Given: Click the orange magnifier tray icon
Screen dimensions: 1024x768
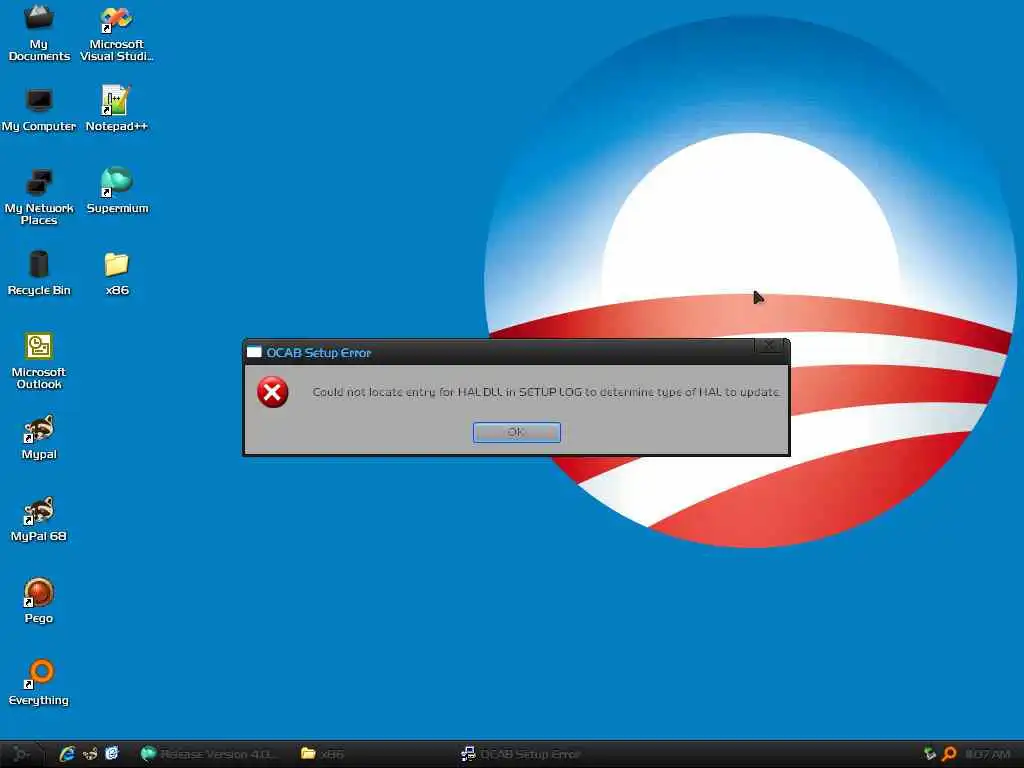Looking at the screenshot, I should [x=949, y=754].
